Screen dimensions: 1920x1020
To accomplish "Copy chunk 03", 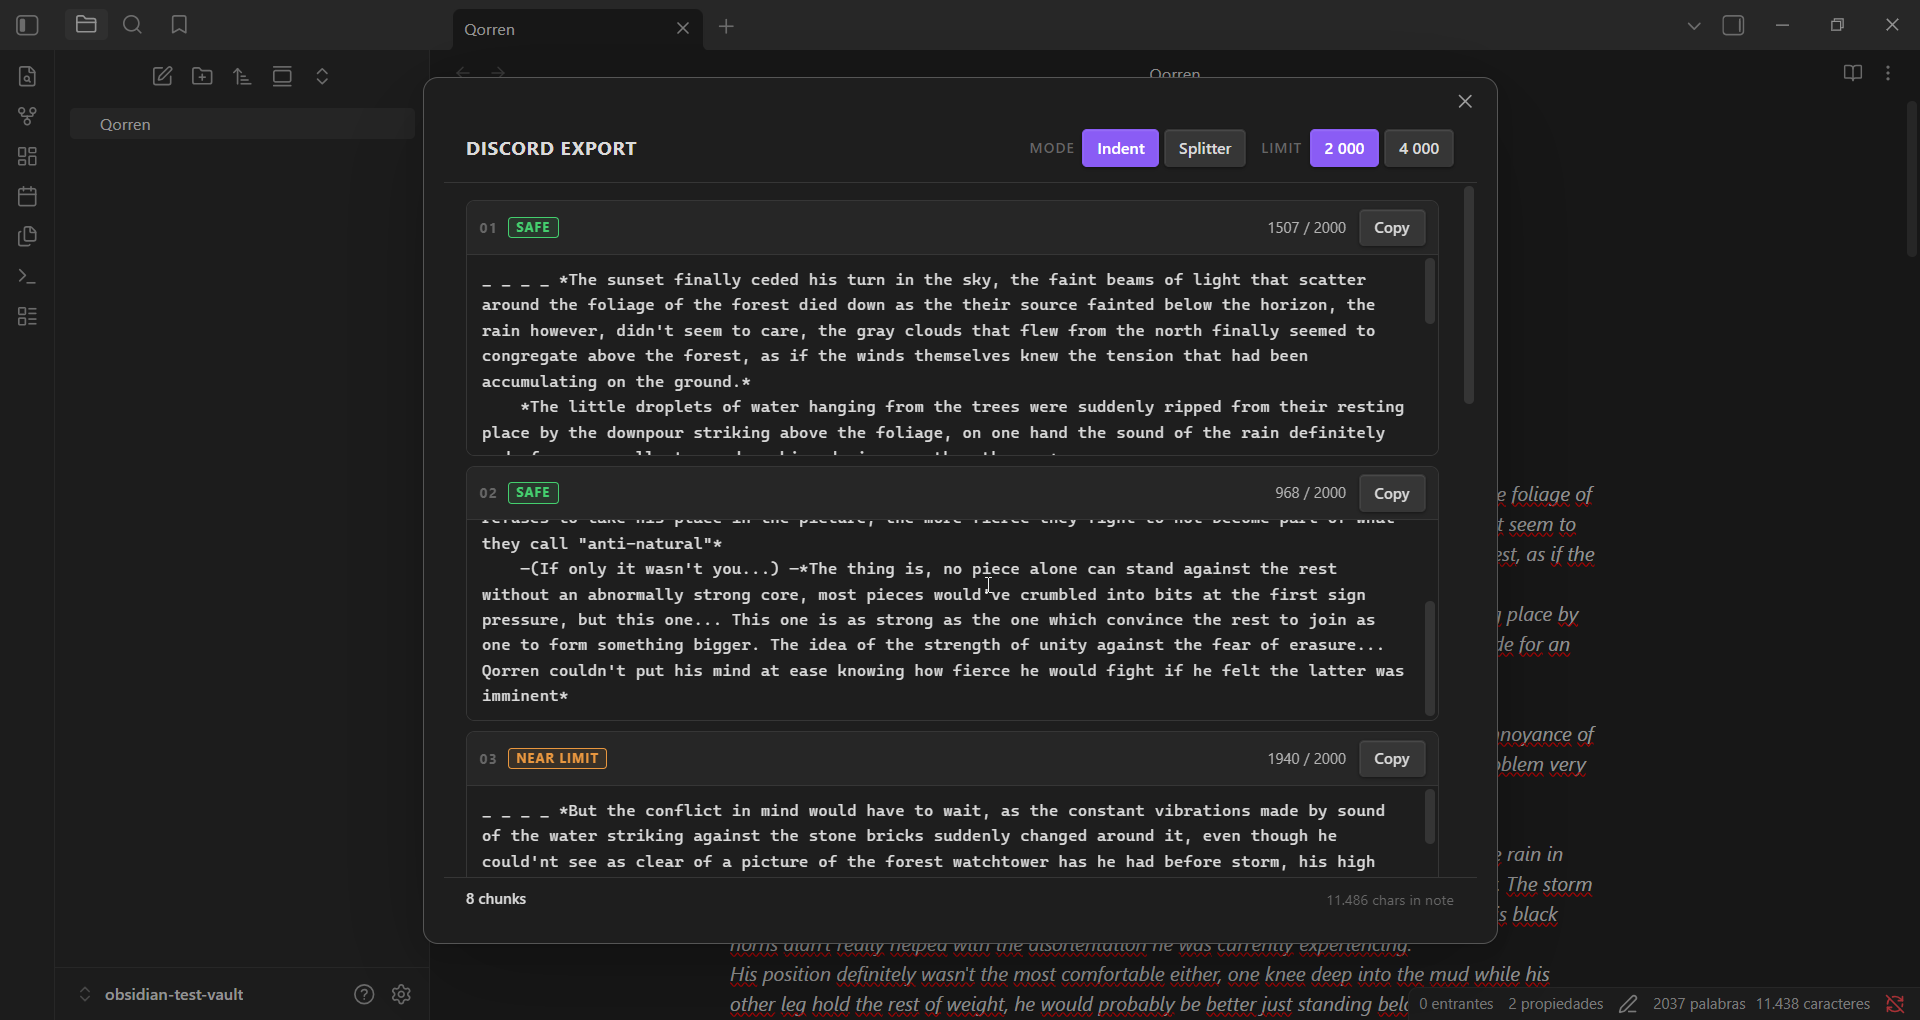I will pyautogui.click(x=1392, y=759).
